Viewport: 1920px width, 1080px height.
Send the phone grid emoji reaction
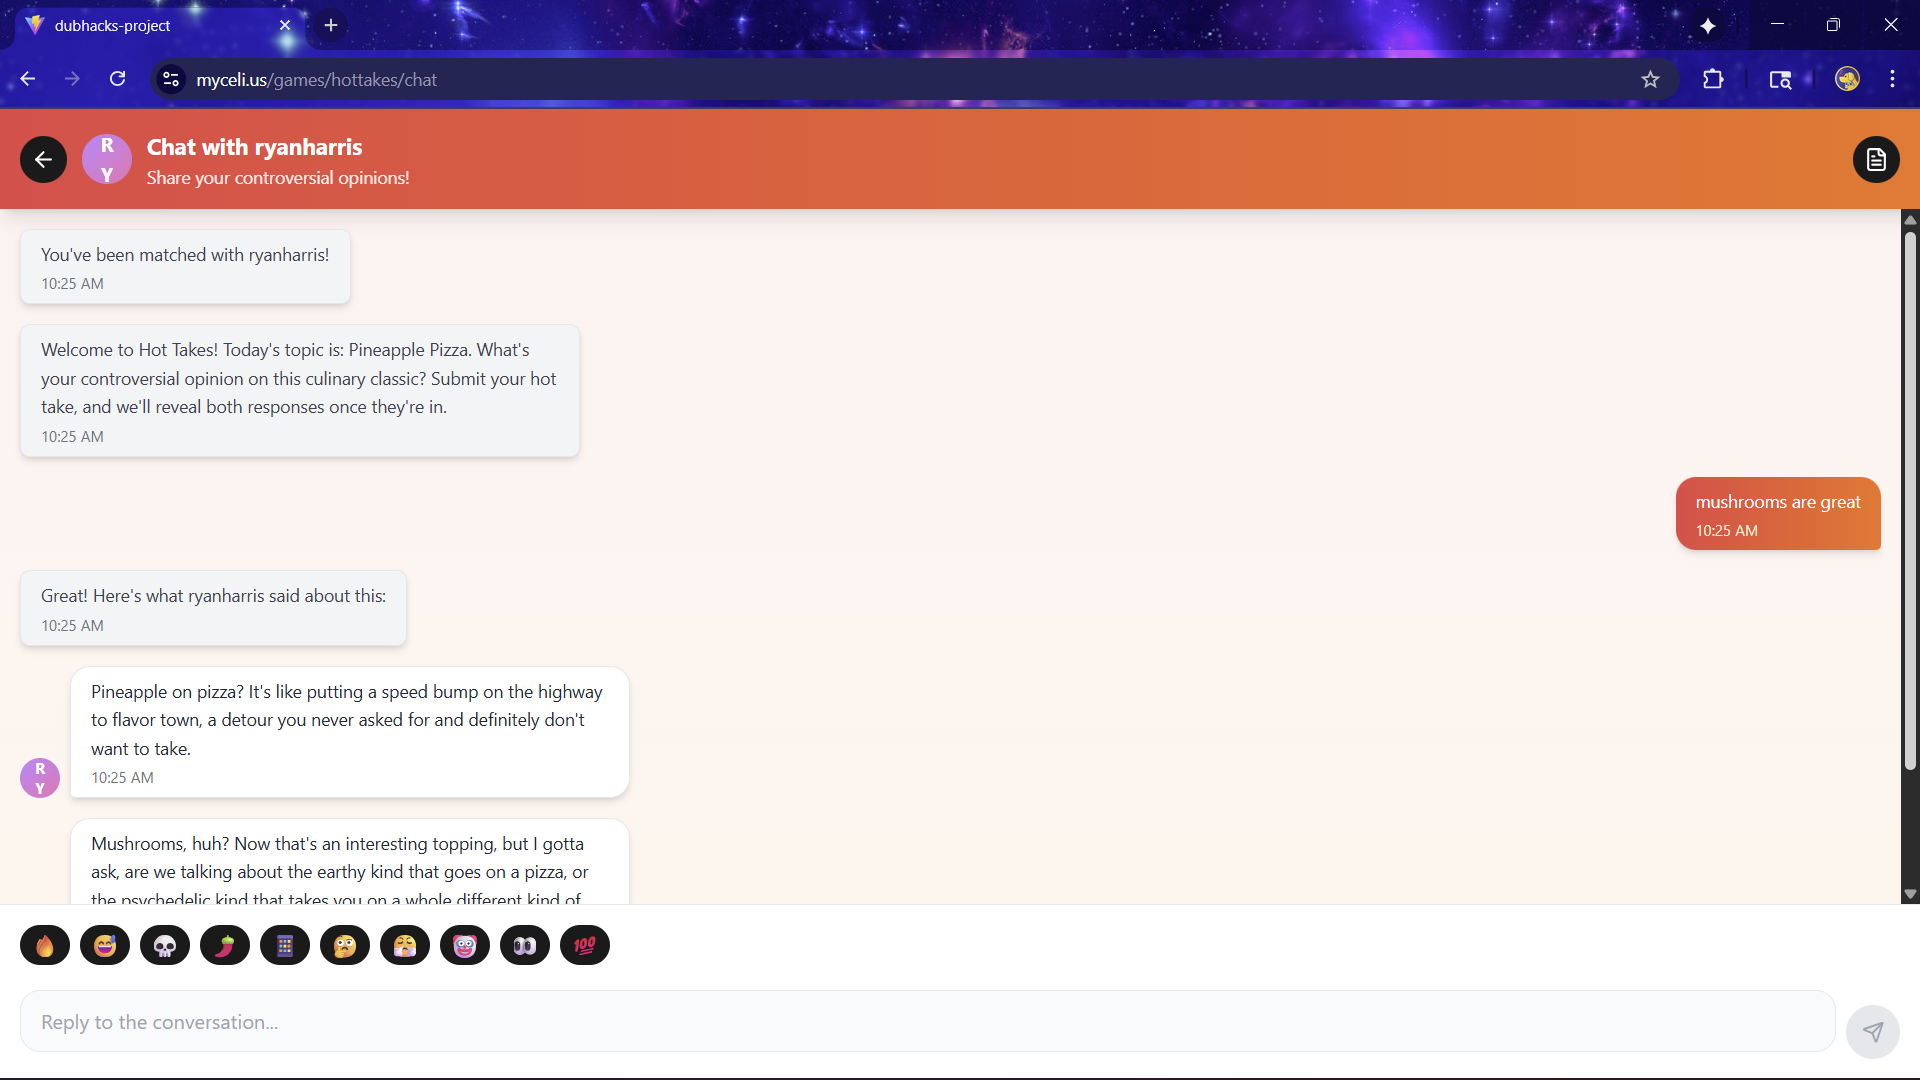coord(285,945)
